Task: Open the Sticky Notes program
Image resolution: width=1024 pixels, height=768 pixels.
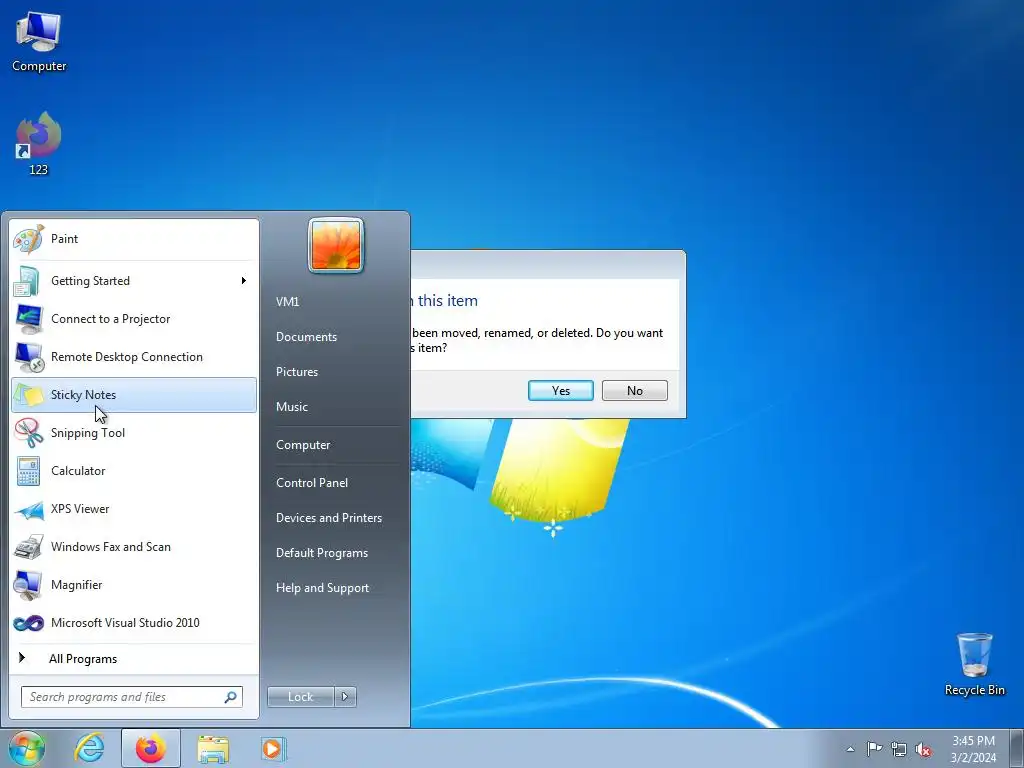Action: pyautogui.click(x=134, y=394)
